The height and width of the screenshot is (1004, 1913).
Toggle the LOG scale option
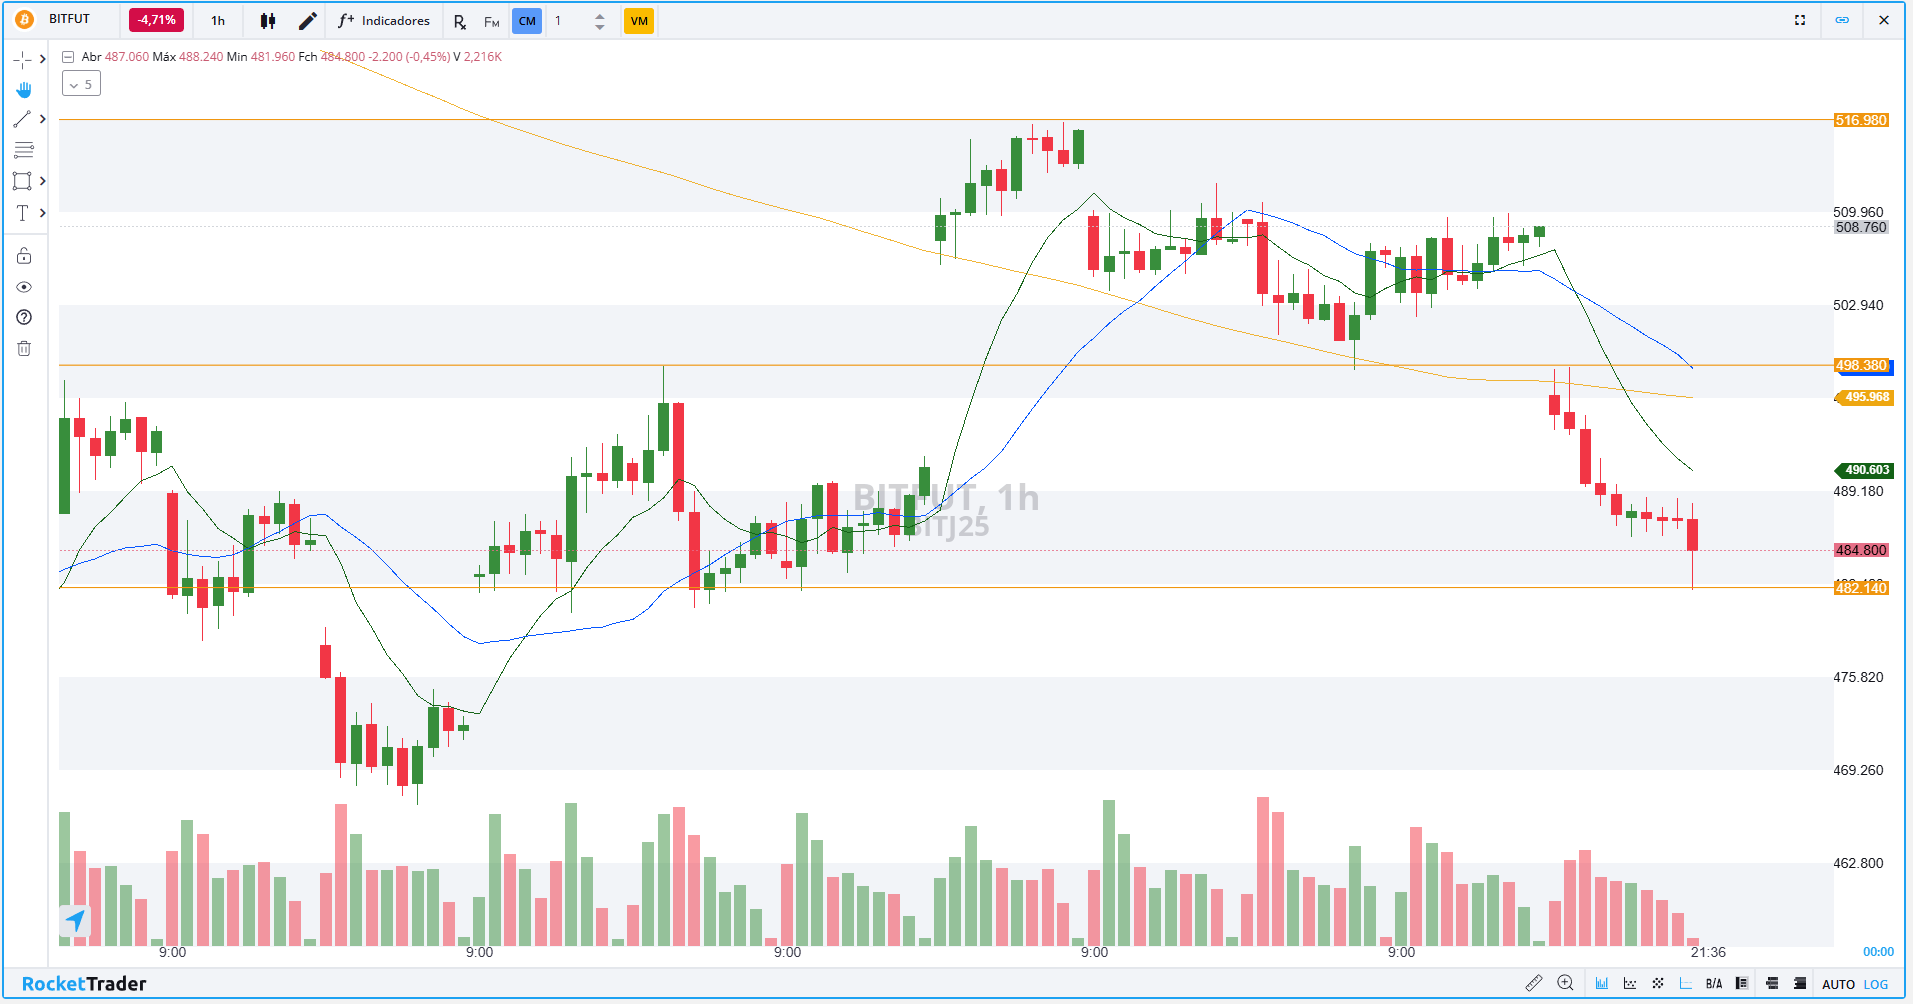(1876, 985)
